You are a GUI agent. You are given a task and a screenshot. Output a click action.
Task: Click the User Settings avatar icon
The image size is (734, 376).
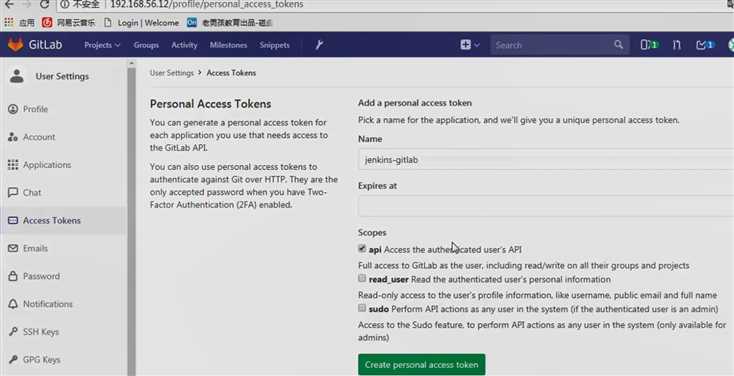[17, 76]
